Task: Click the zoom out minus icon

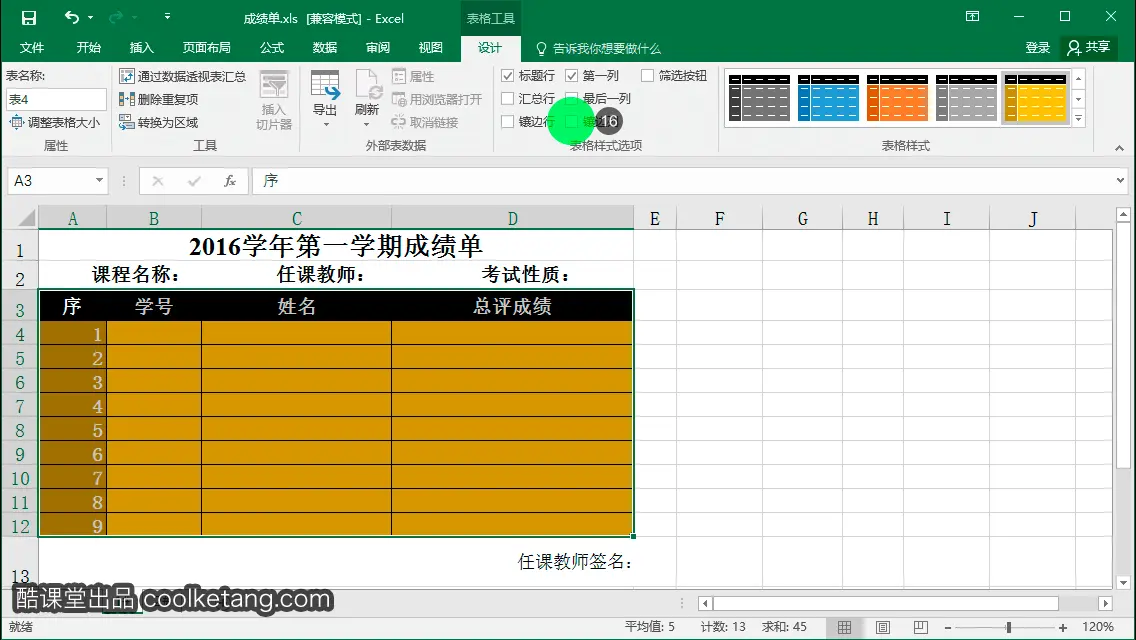Action: coord(948,627)
